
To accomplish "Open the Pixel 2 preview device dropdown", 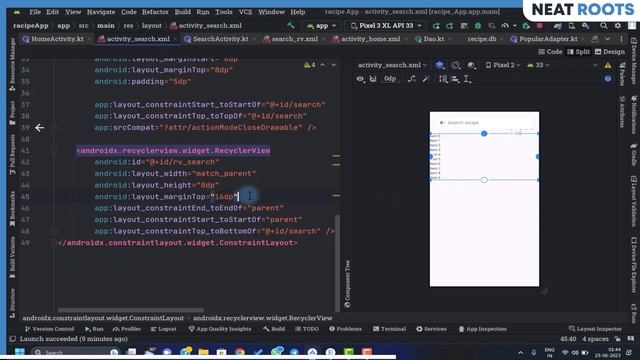I will 502,65.
